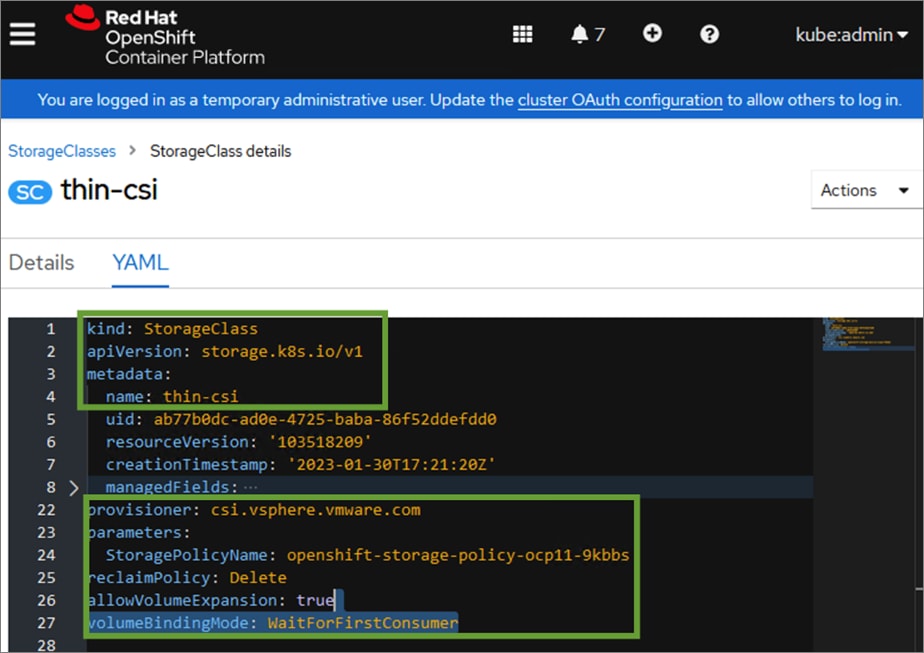Image resolution: width=924 pixels, height=653 pixels.
Task: Click the apiVersion storage.k8s.io/v1 value
Action: point(282,352)
